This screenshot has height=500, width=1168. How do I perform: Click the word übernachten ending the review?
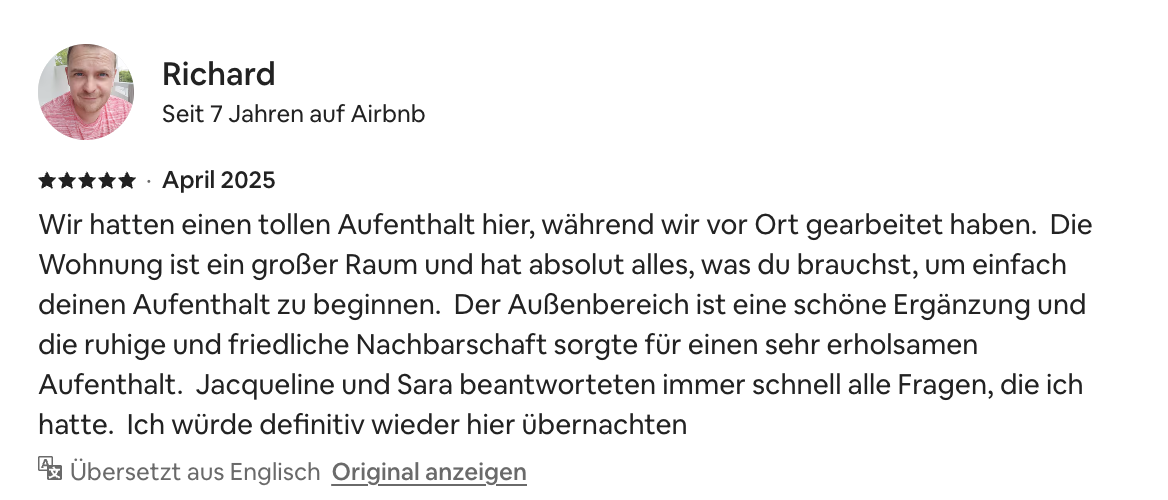(605, 424)
